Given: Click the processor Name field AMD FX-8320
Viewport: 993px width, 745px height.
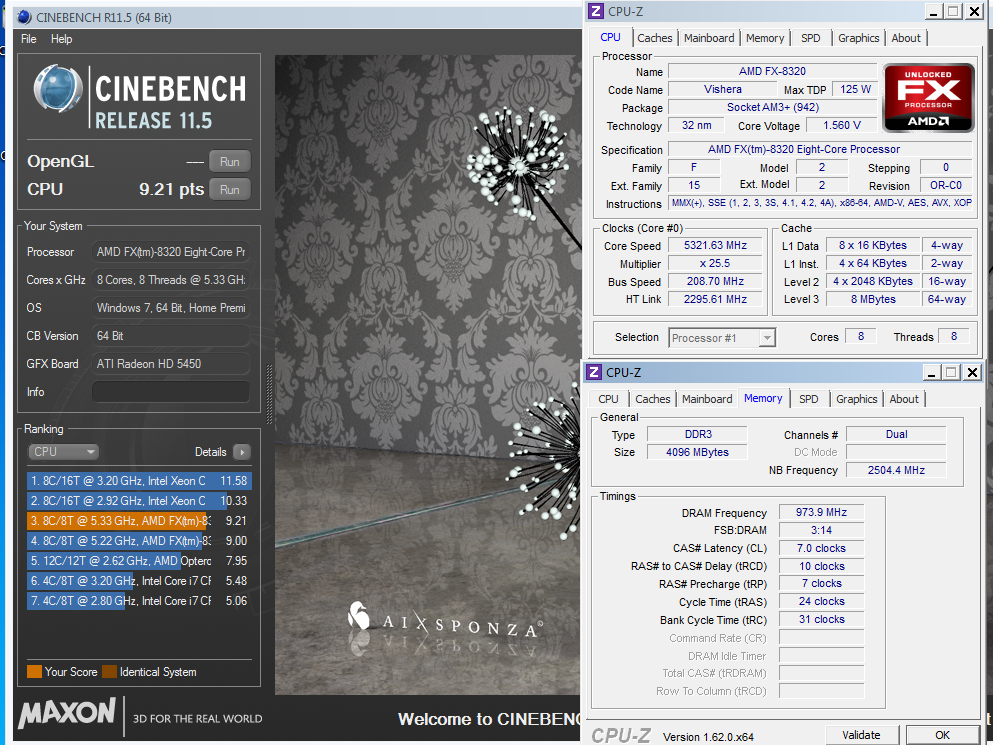Looking at the screenshot, I should click(x=773, y=72).
